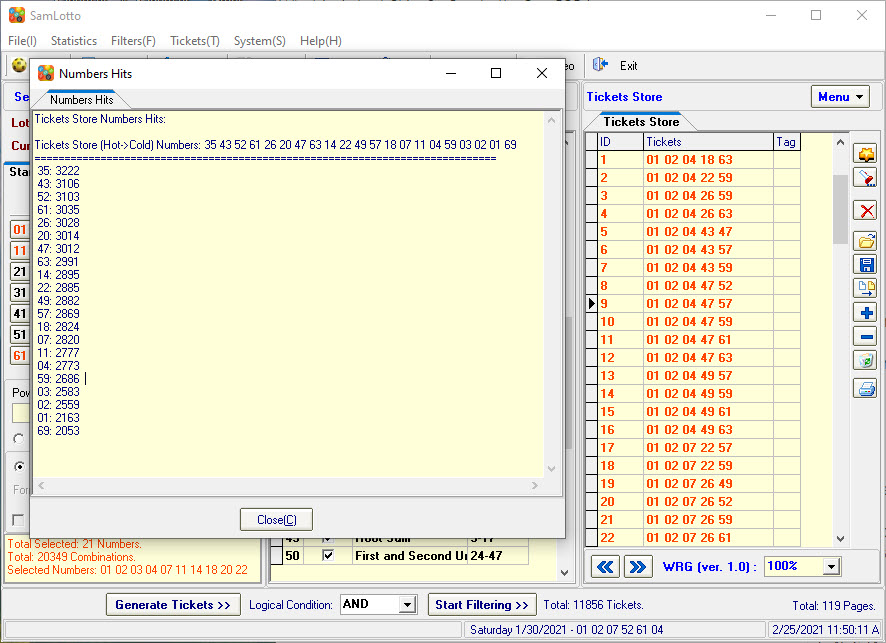Screen dimensions: 886x643
Task: Click status bar draw 'Saturday 1/30/2021 - 01 02 07 52 61 04'
Action: pyautogui.click(x=566, y=629)
